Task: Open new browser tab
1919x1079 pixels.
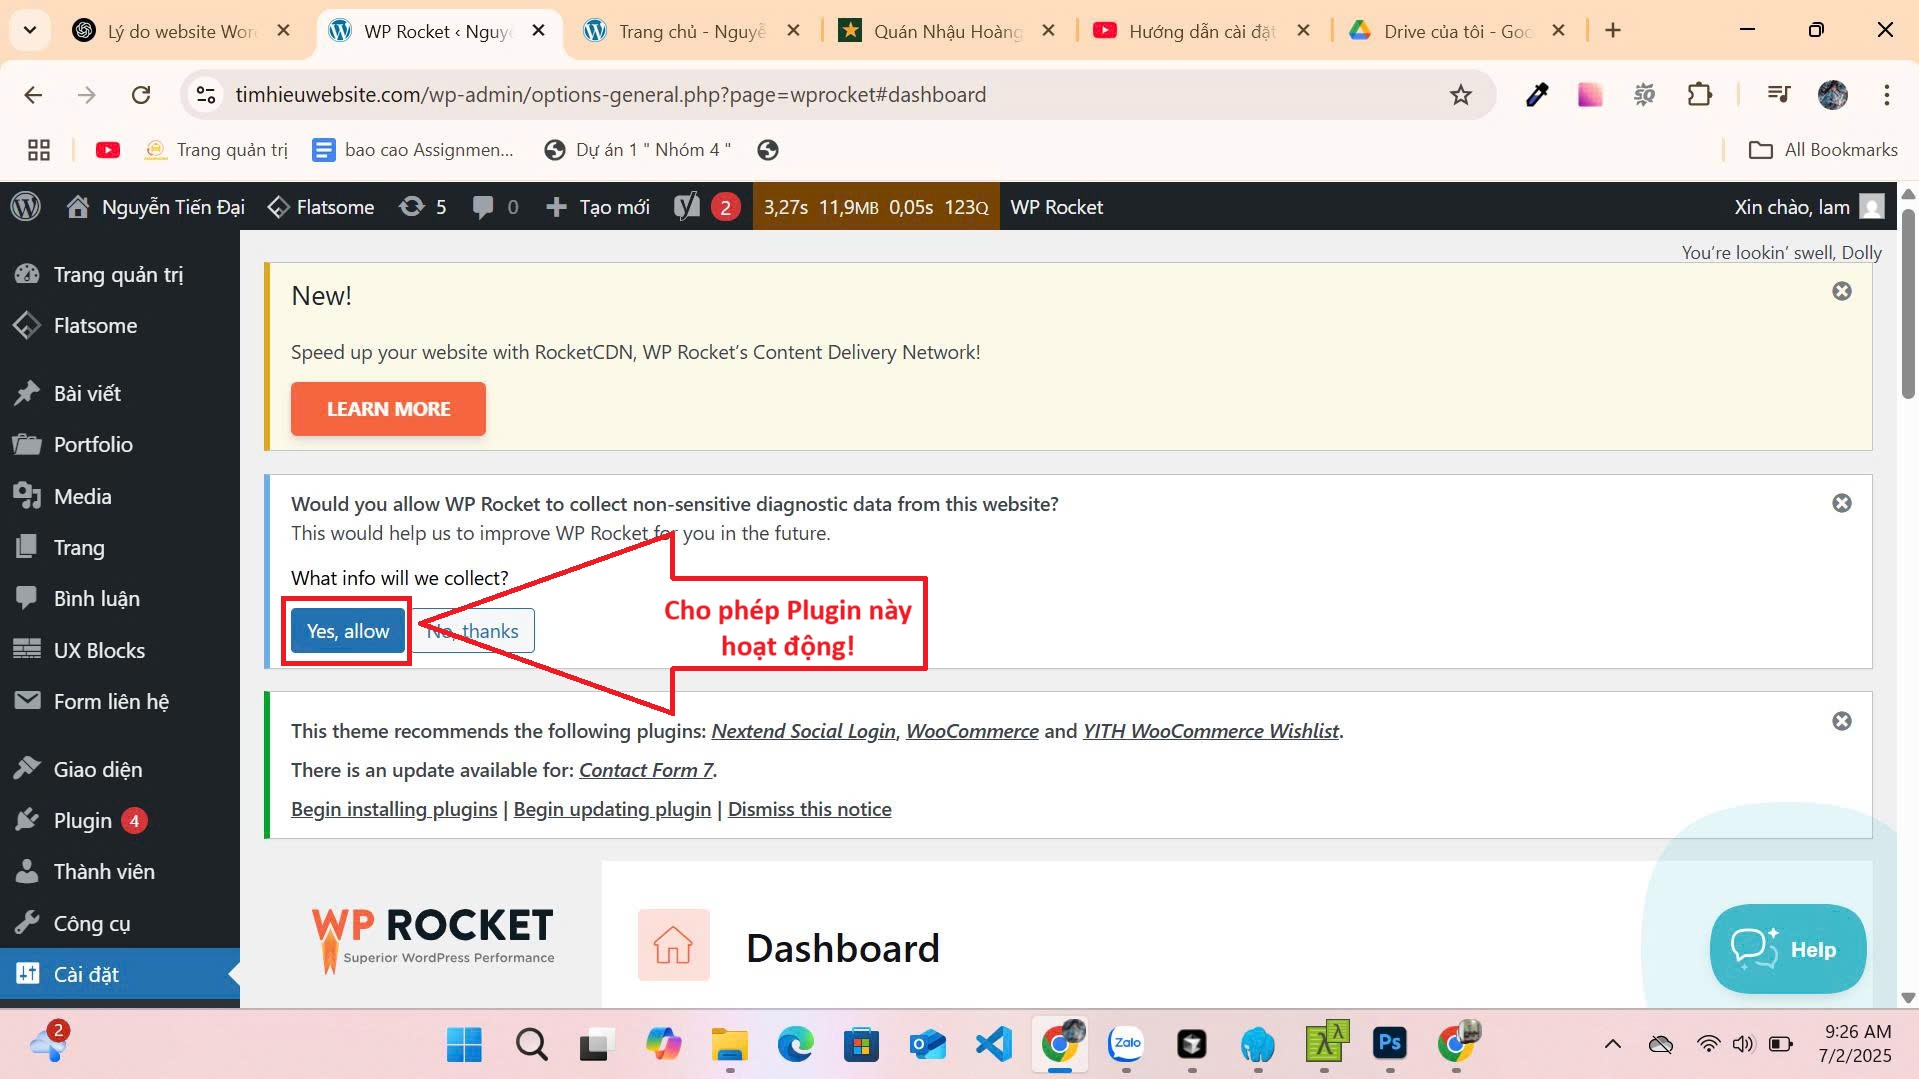Action: (1612, 31)
